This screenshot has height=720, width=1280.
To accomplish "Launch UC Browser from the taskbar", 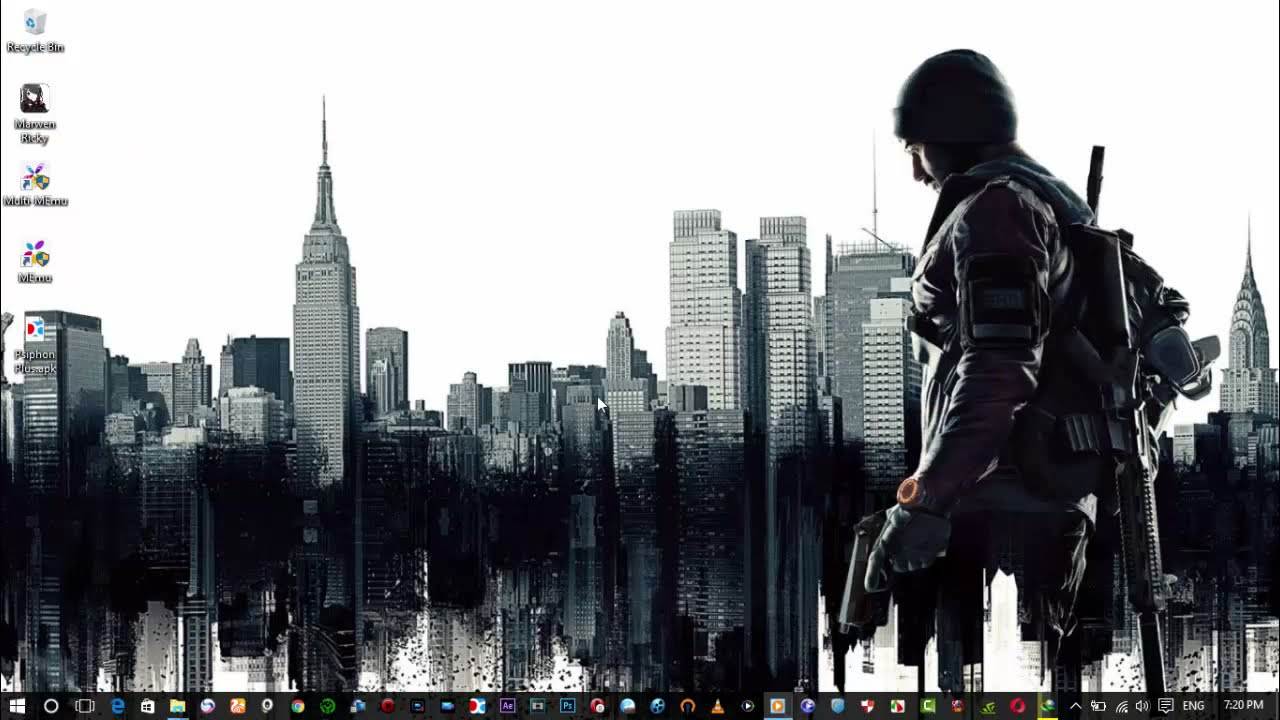I will tap(238, 706).
